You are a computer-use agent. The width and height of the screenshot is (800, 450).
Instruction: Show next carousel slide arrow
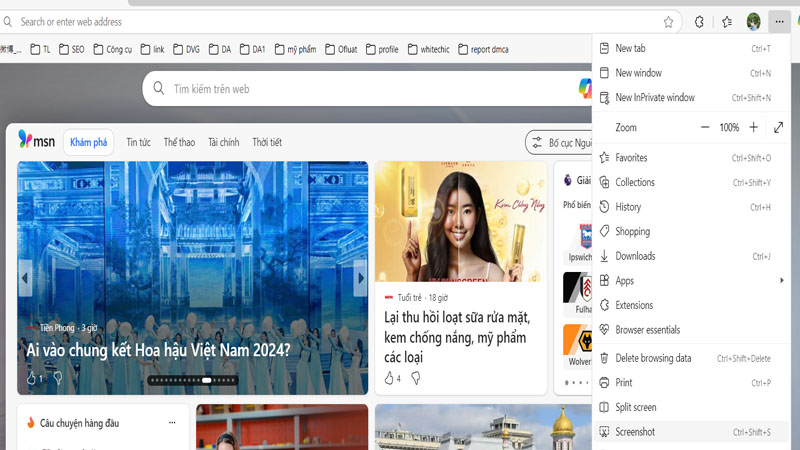click(361, 278)
